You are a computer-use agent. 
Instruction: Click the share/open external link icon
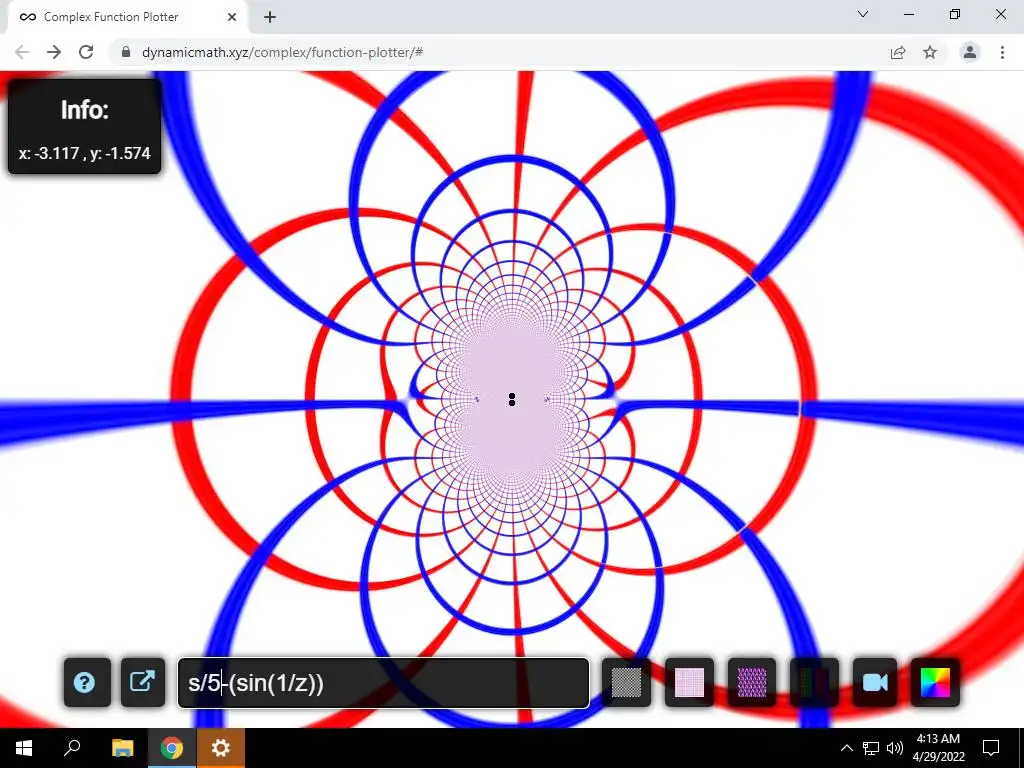[143, 682]
